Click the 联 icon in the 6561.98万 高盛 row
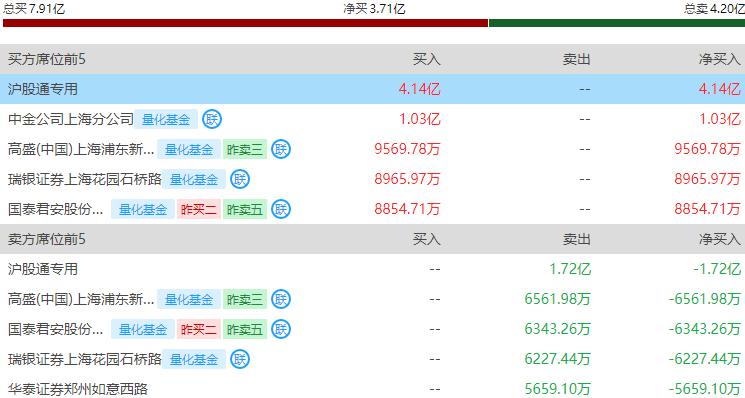The image size is (745, 398). pos(281,299)
